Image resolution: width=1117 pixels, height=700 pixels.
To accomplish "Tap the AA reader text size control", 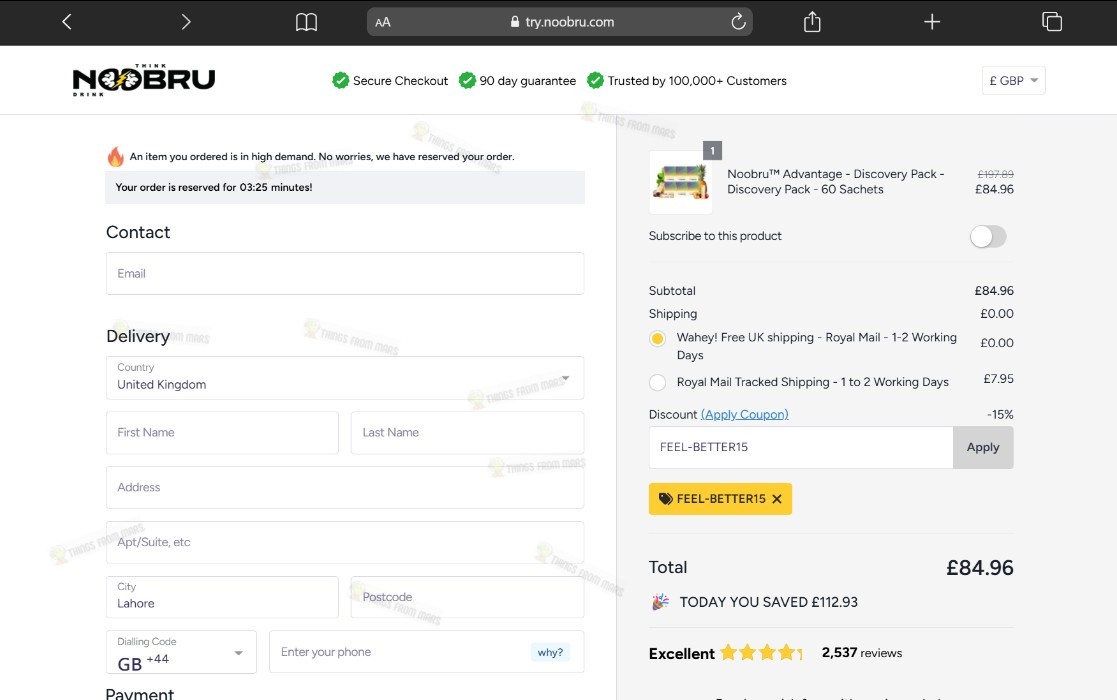I will (x=383, y=22).
